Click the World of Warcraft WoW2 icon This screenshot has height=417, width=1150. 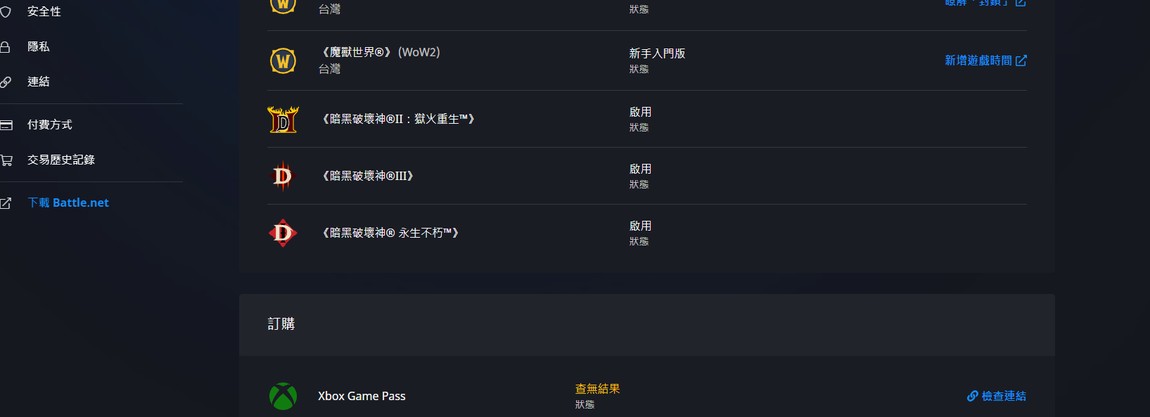click(282, 60)
